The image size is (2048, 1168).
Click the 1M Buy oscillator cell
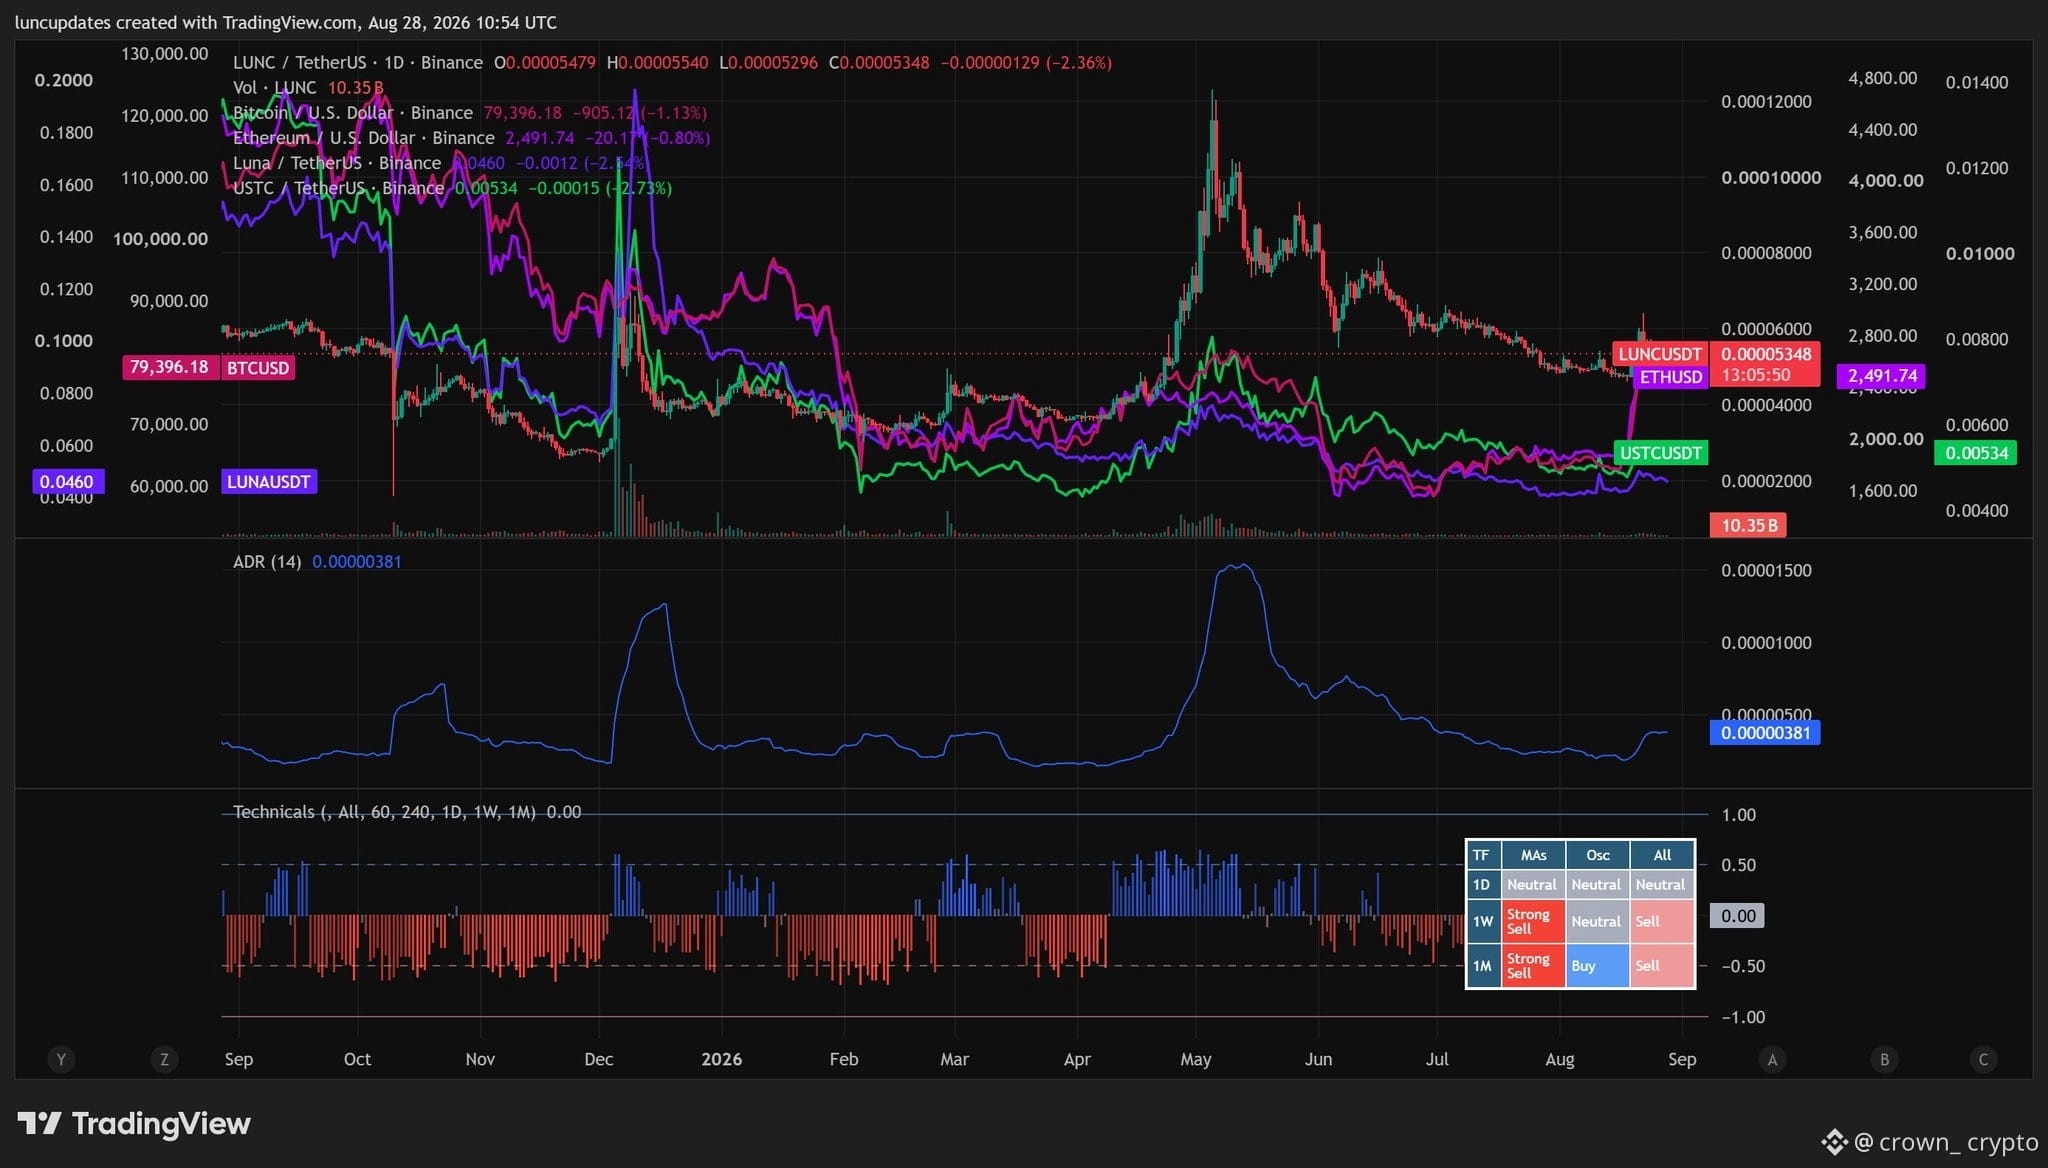pyautogui.click(x=1597, y=966)
